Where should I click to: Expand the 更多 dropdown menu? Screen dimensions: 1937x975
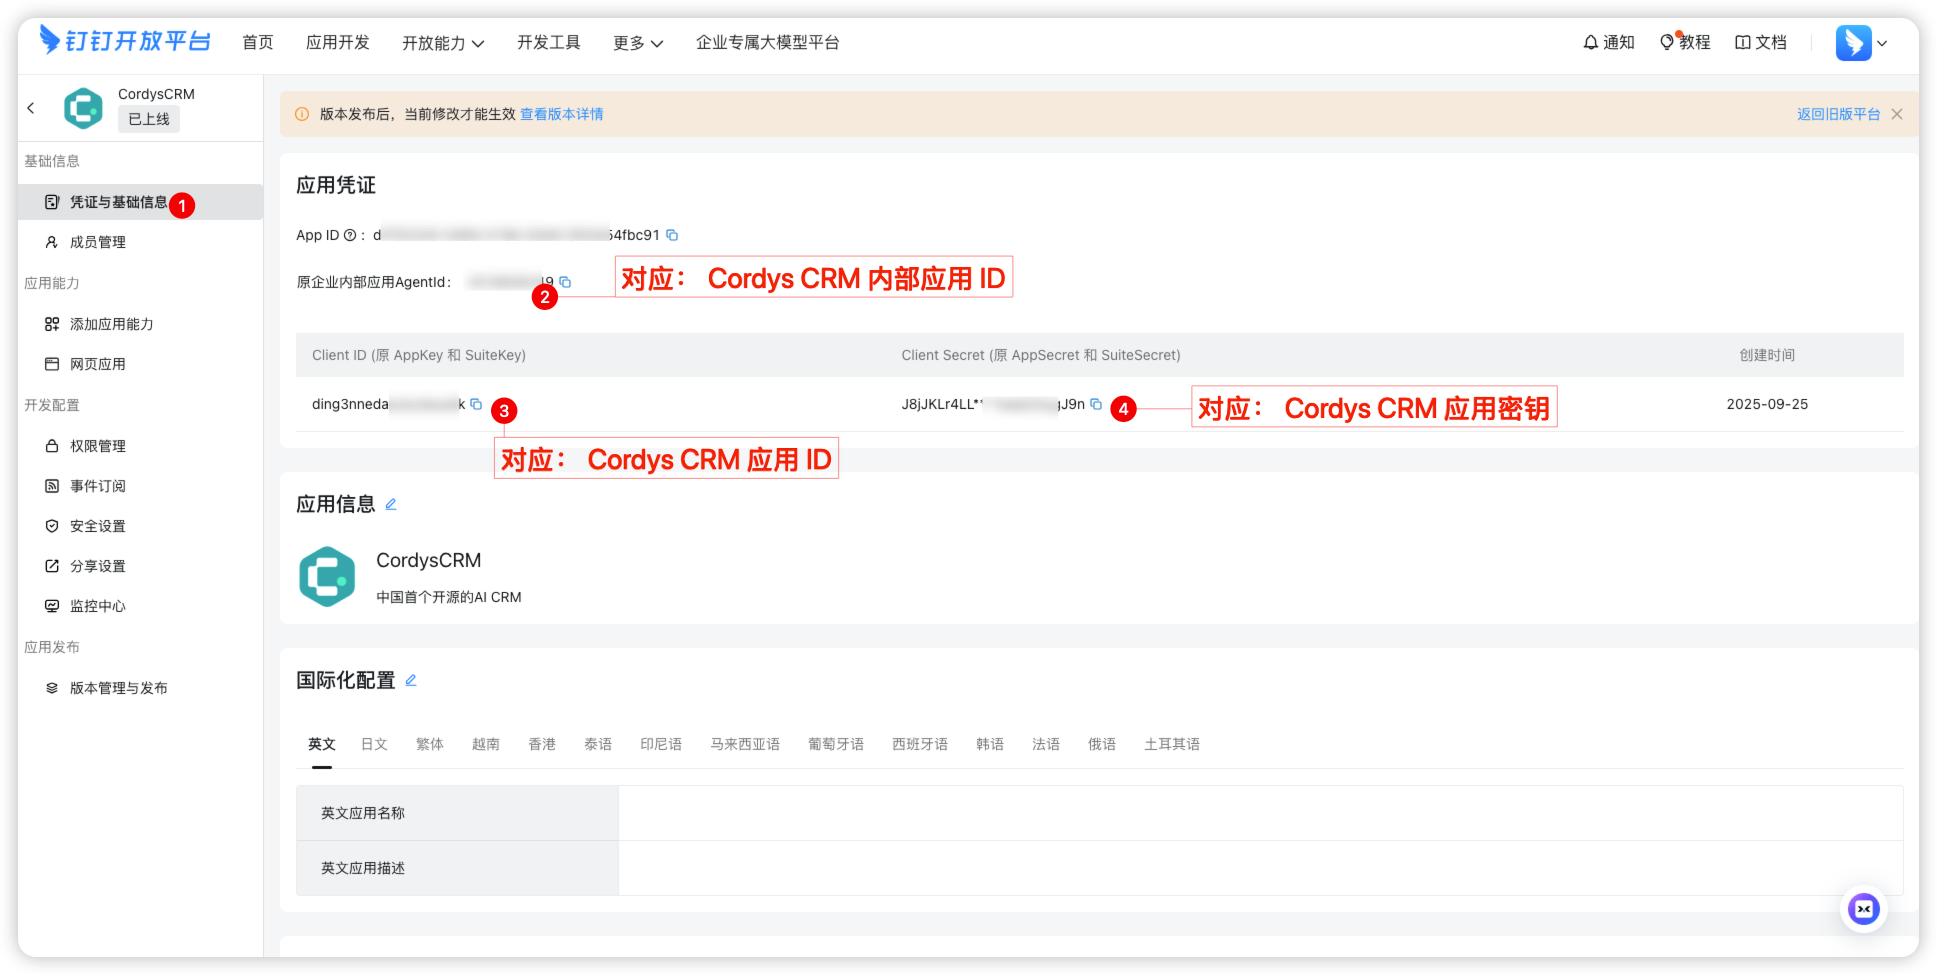[638, 43]
